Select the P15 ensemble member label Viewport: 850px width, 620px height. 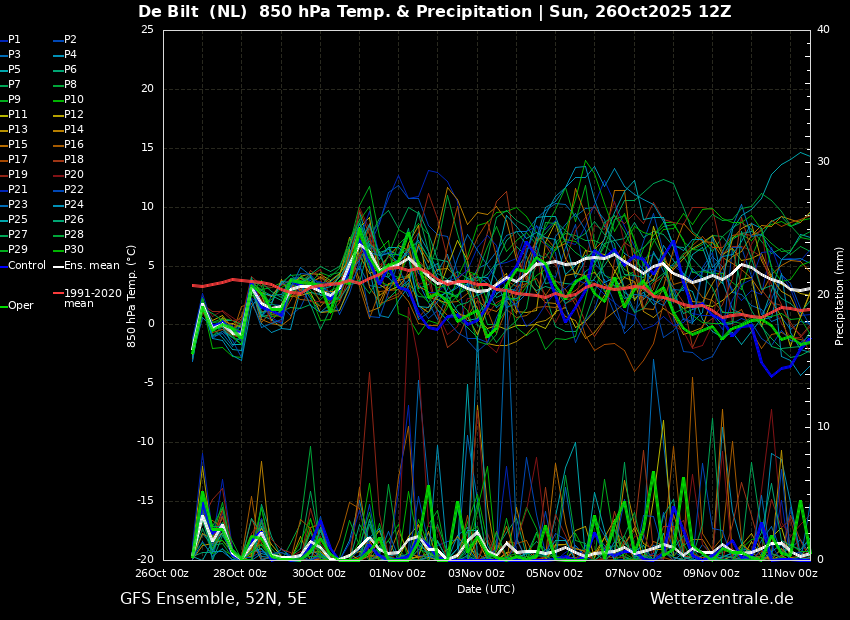[x=14, y=144]
